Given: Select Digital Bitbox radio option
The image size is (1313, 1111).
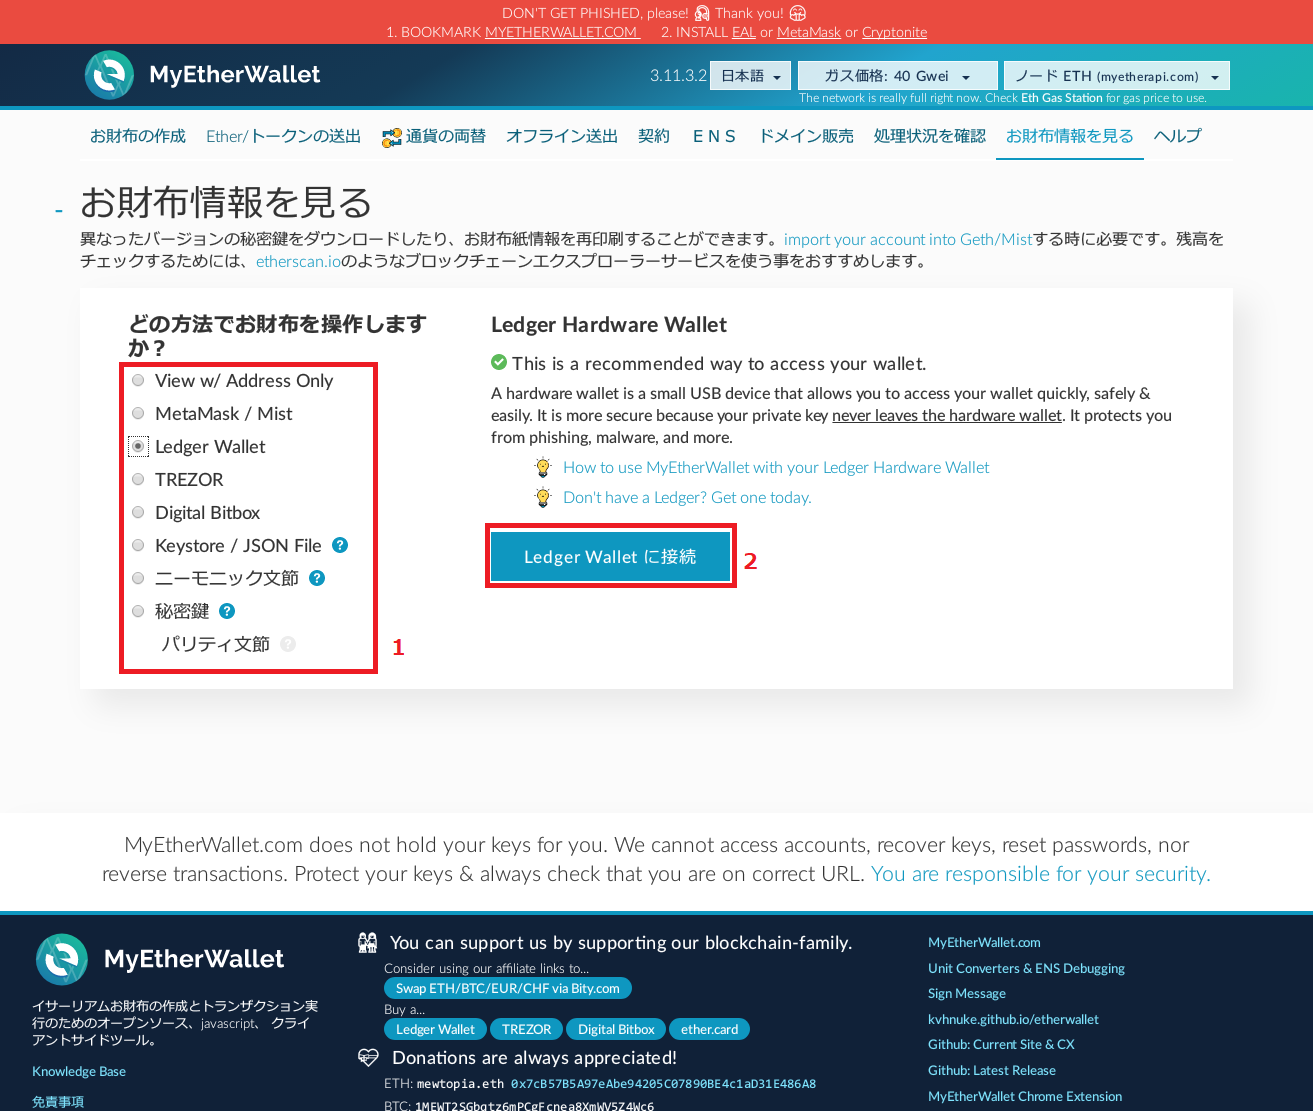Looking at the screenshot, I should click(138, 512).
